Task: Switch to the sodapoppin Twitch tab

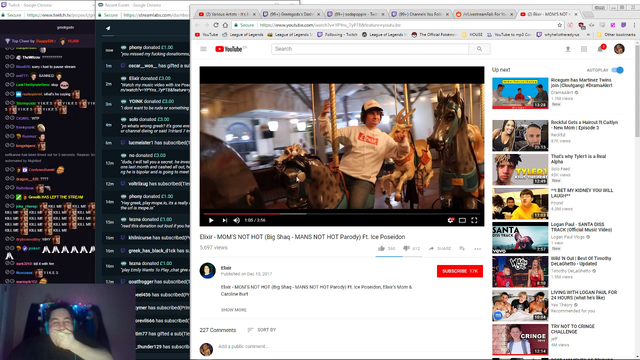Action: (355, 14)
